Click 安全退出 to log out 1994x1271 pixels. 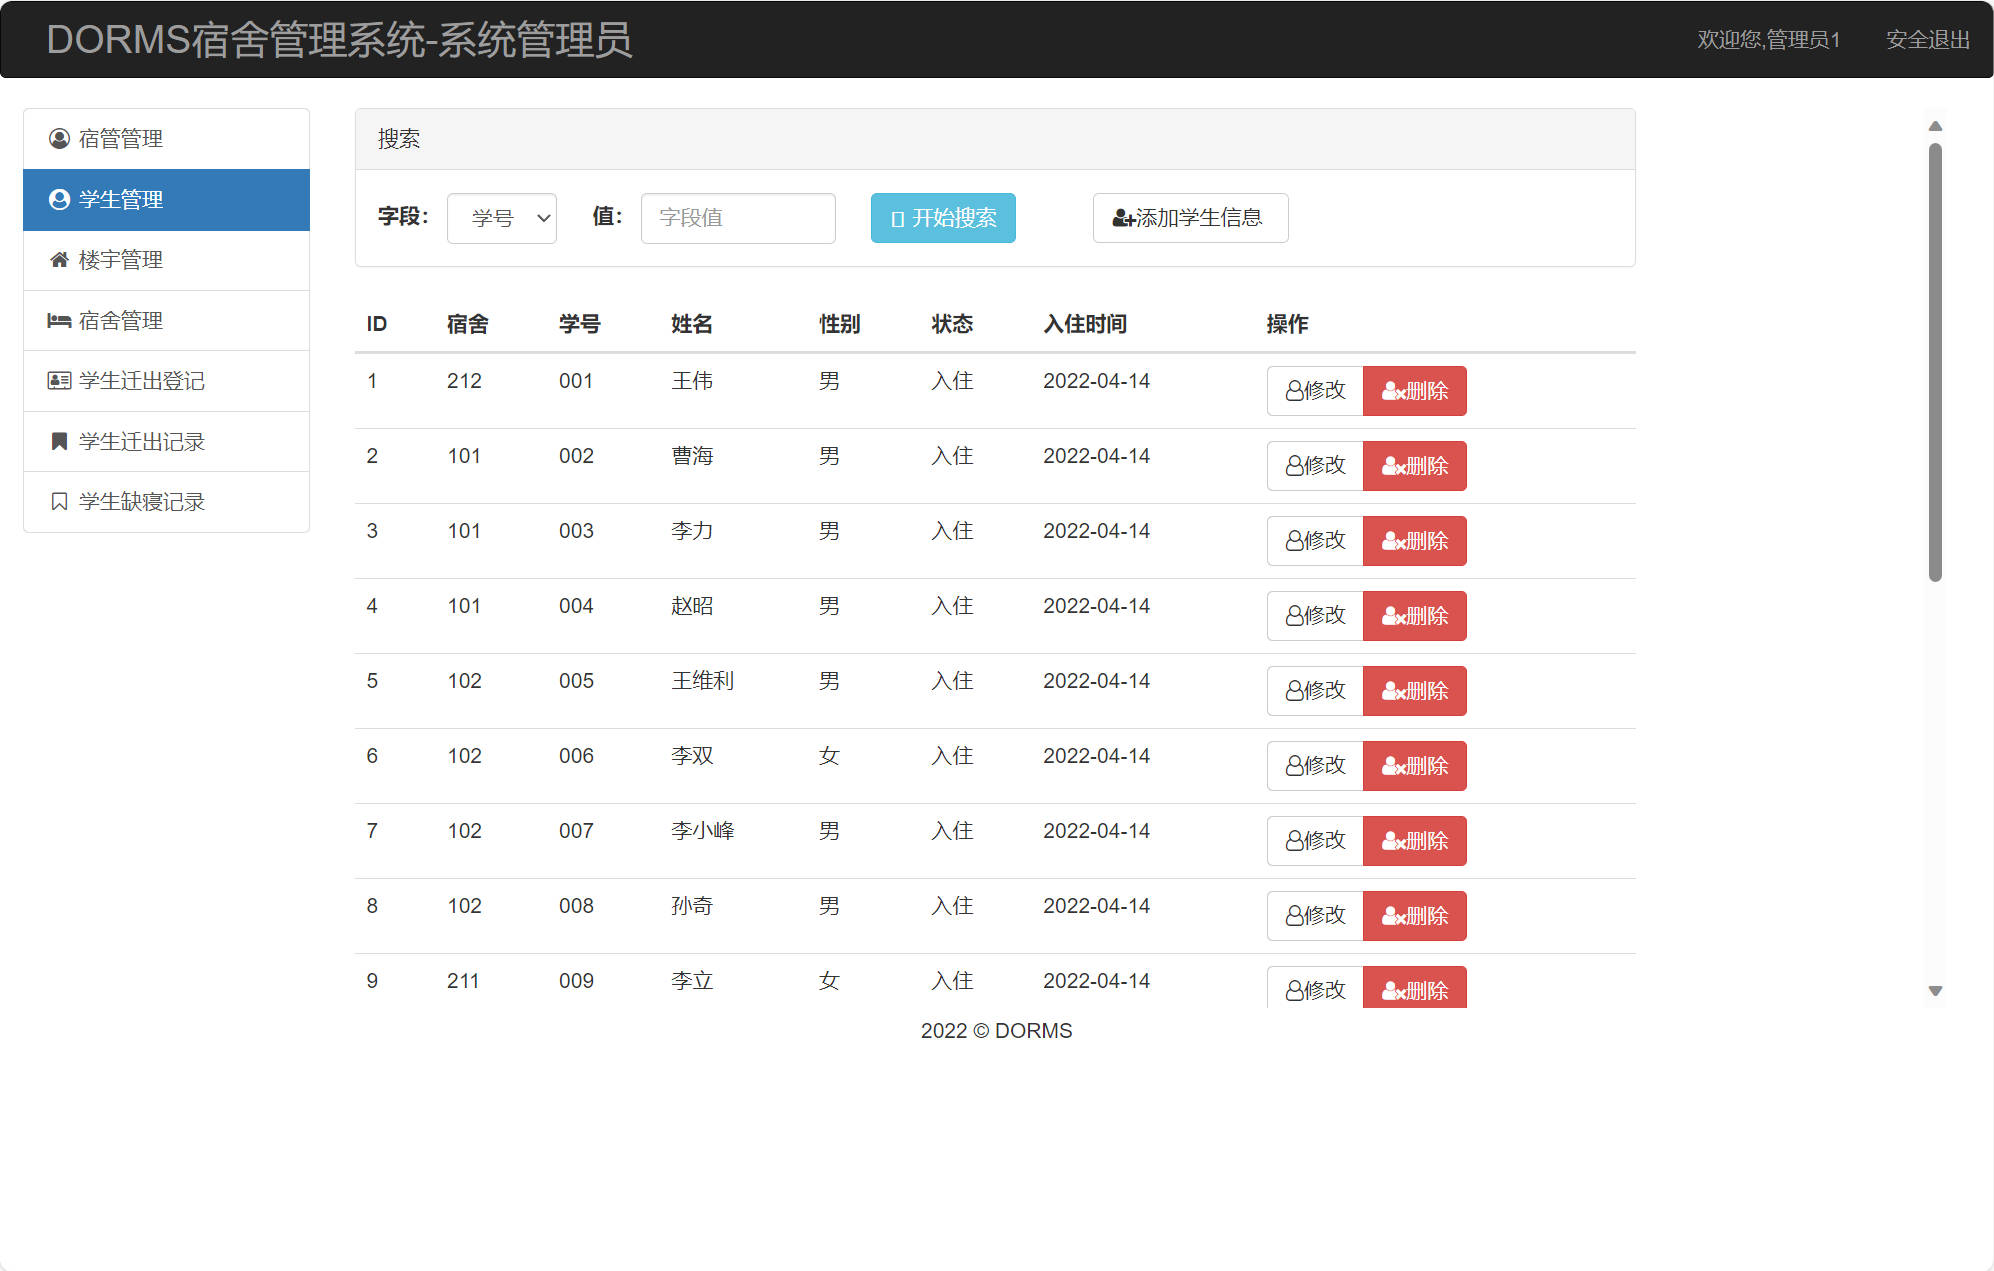[1927, 40]
